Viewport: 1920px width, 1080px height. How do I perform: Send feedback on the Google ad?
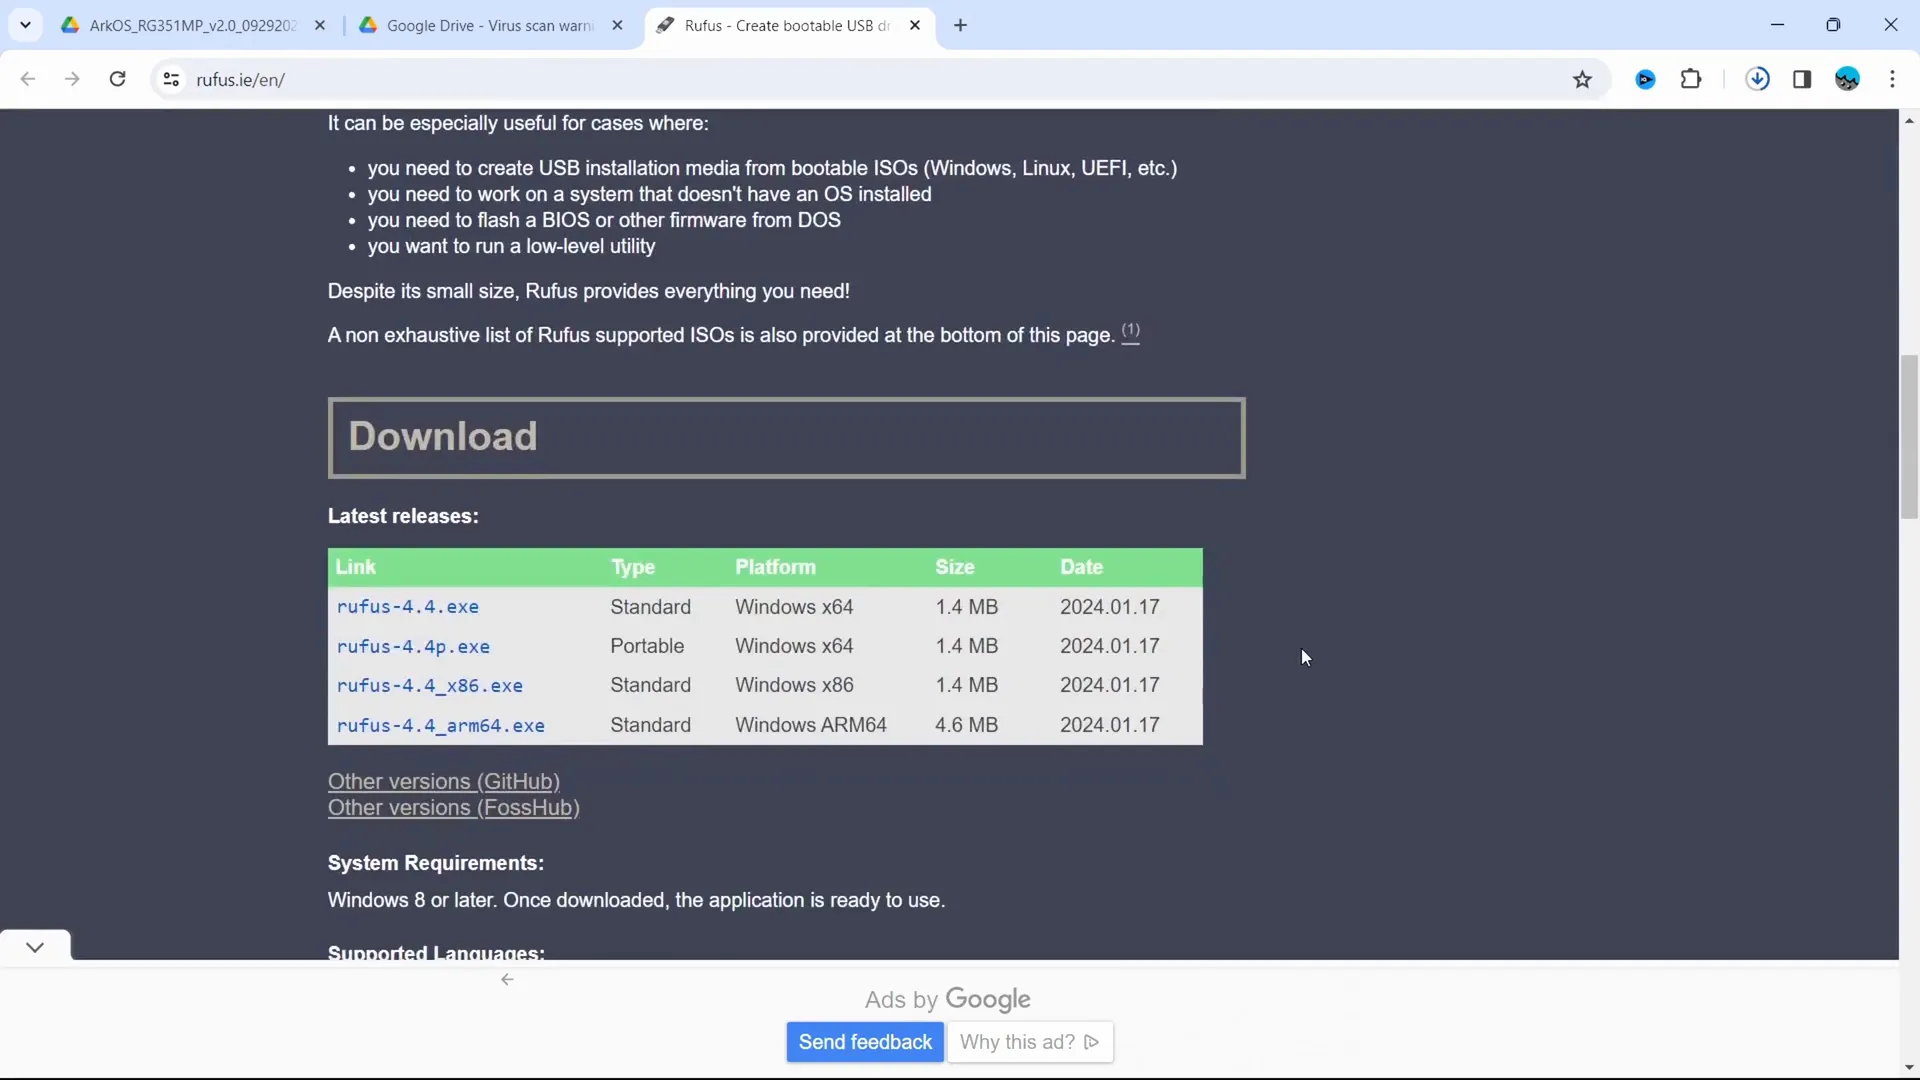click(x=865, y=1042)
